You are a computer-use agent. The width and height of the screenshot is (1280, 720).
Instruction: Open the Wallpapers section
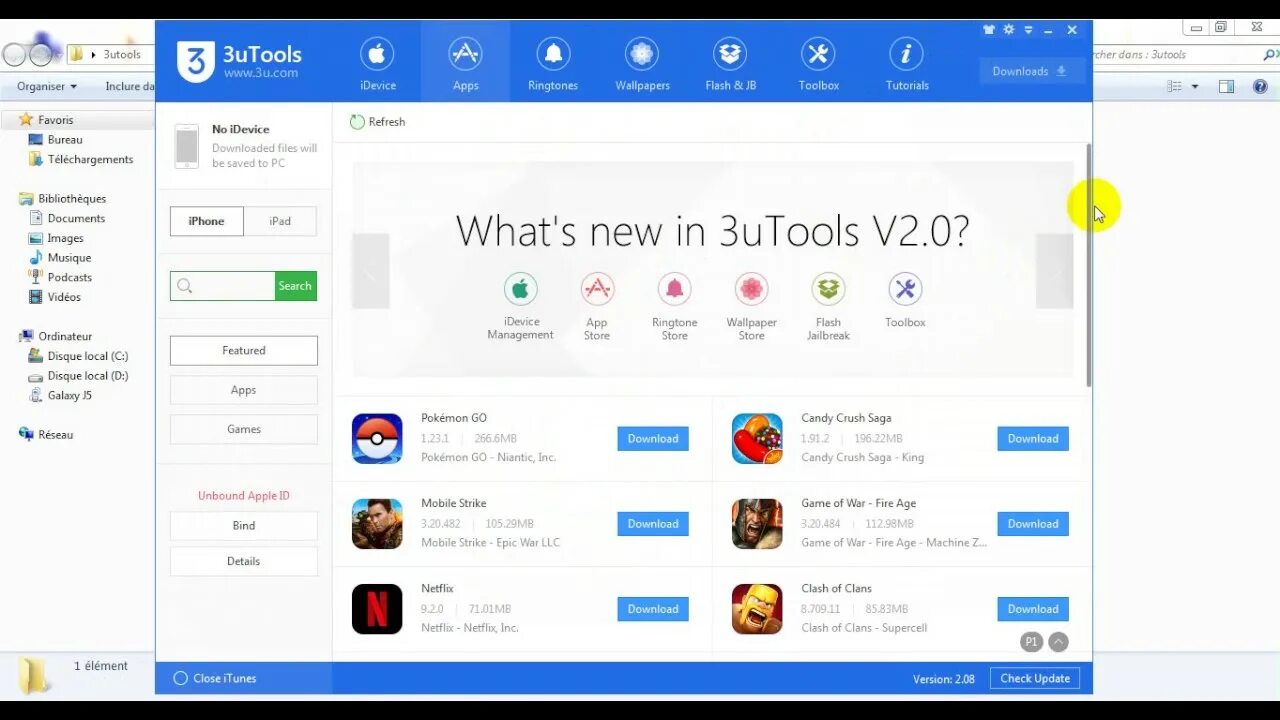642,63
